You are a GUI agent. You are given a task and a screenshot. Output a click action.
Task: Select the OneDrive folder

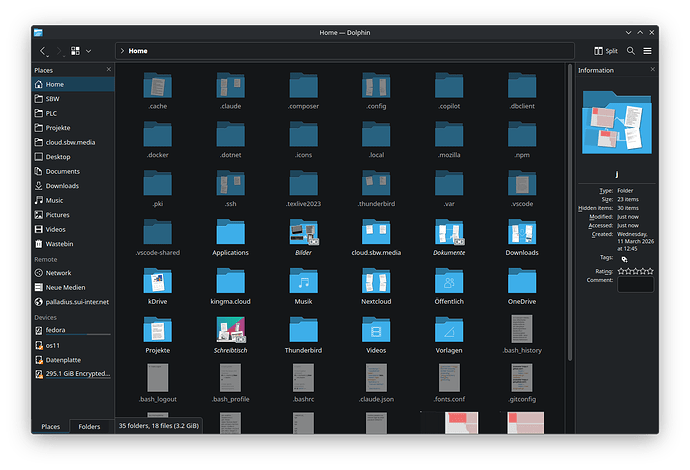tap(522, 286)
